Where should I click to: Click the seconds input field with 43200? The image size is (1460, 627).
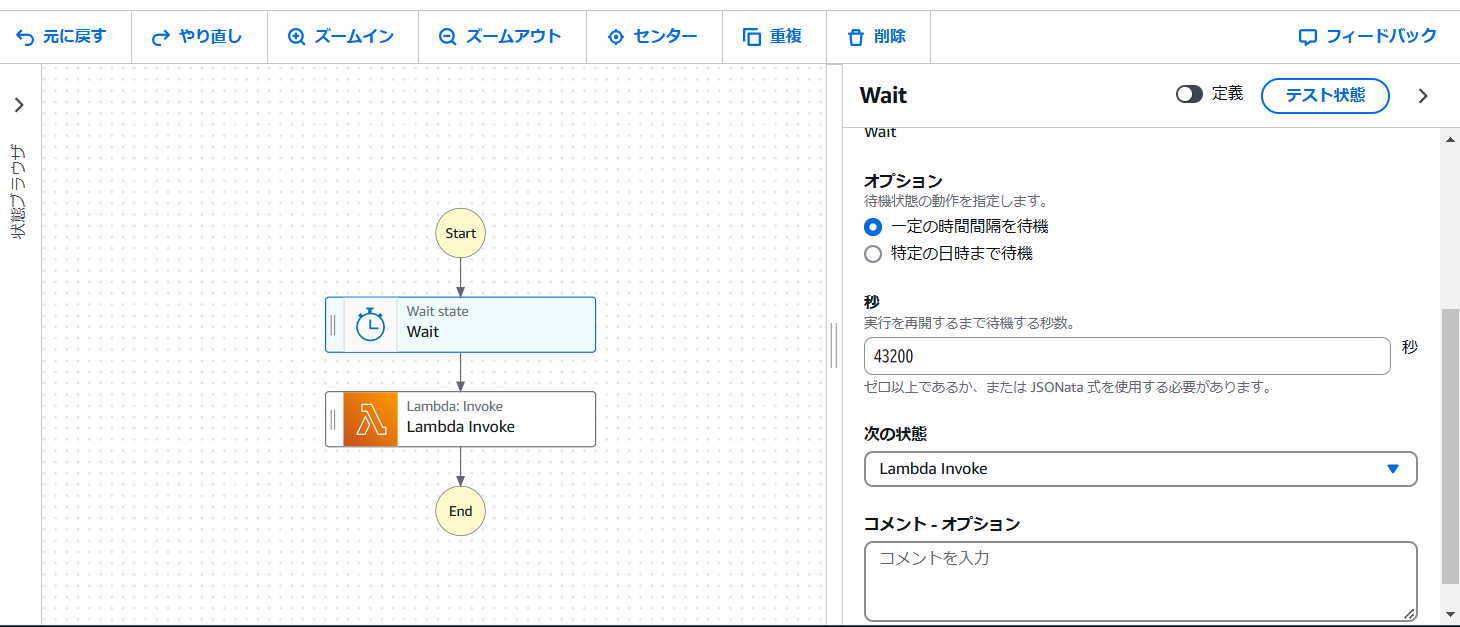click(1127, 356)
